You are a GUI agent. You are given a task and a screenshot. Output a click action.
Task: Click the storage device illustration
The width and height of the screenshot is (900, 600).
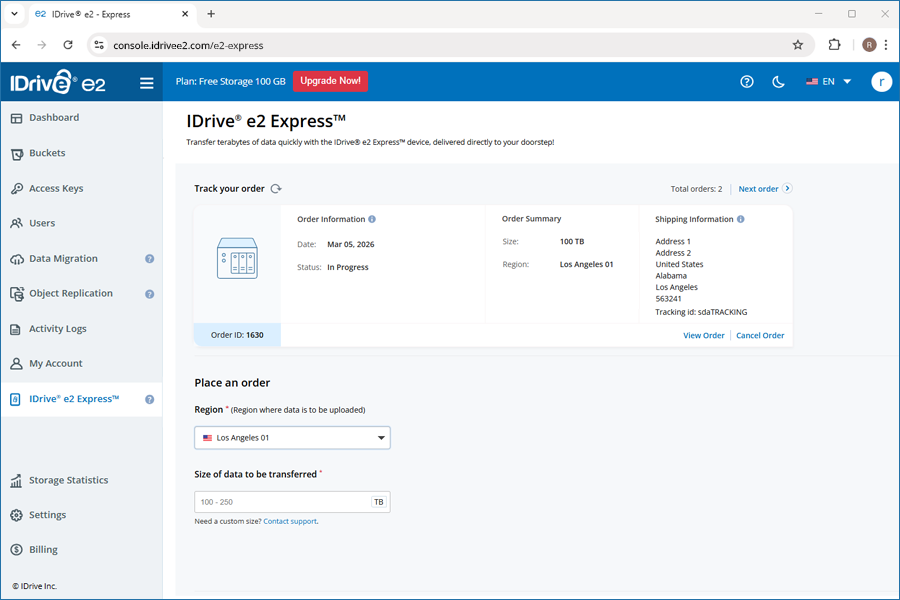pyautogui.click(x=237, y=258)
